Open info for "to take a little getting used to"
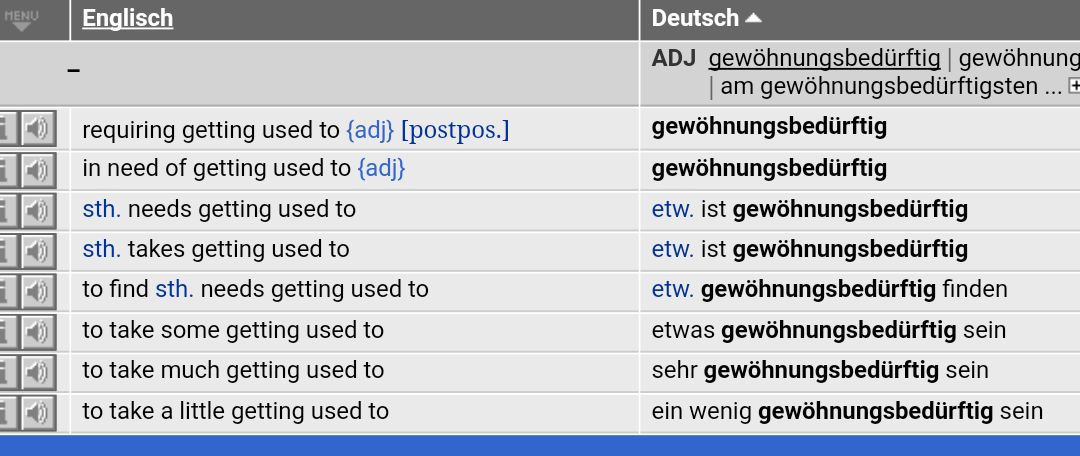Viewport: 1080px width, 456px height. 8,413
